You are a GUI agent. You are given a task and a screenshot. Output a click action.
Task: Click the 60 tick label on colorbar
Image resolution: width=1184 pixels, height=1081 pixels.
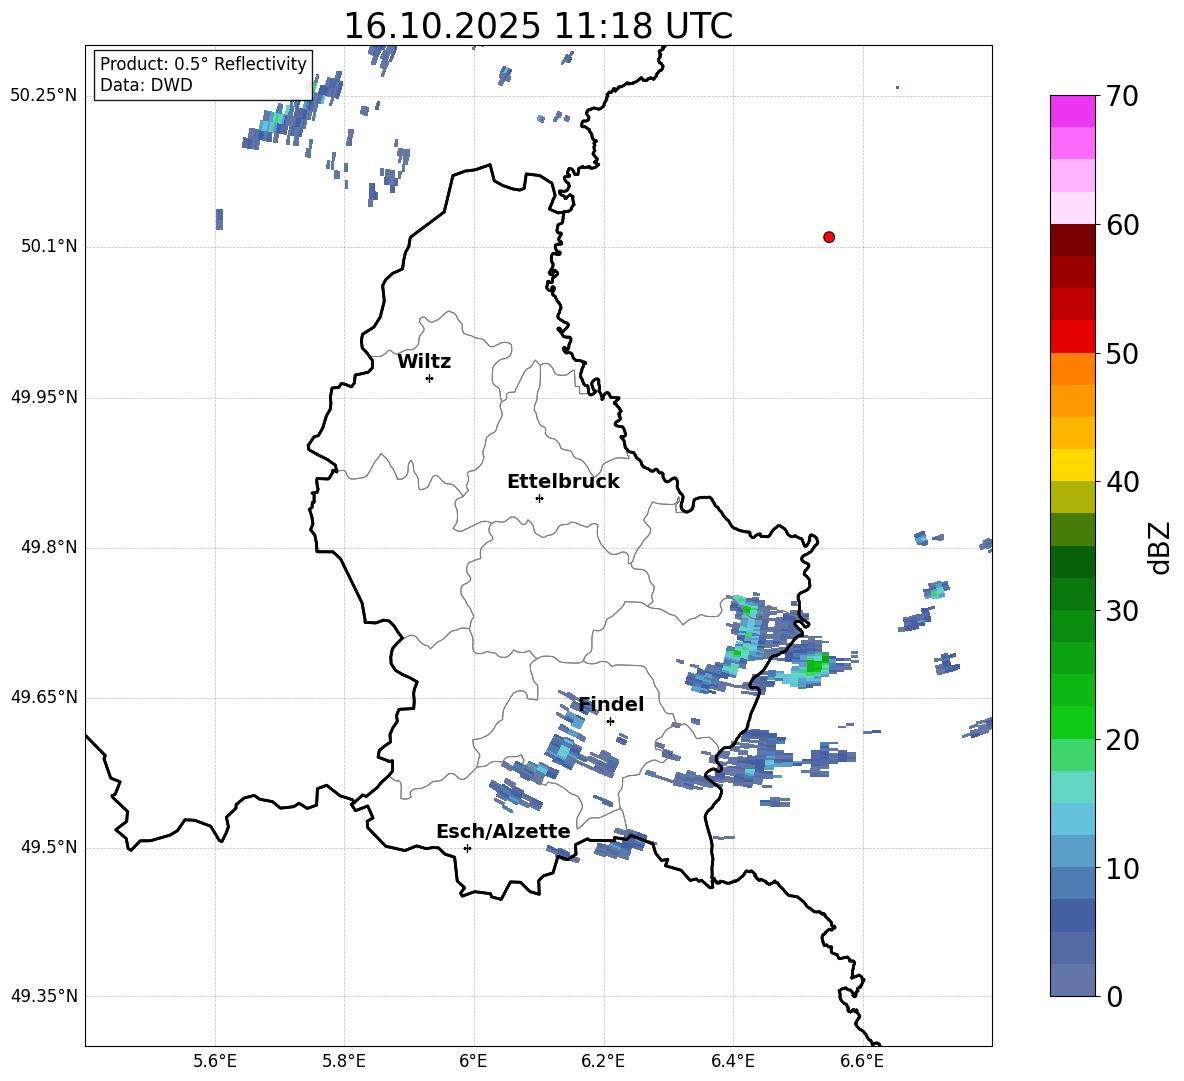pyautogui.click(x=1122, y=225)
